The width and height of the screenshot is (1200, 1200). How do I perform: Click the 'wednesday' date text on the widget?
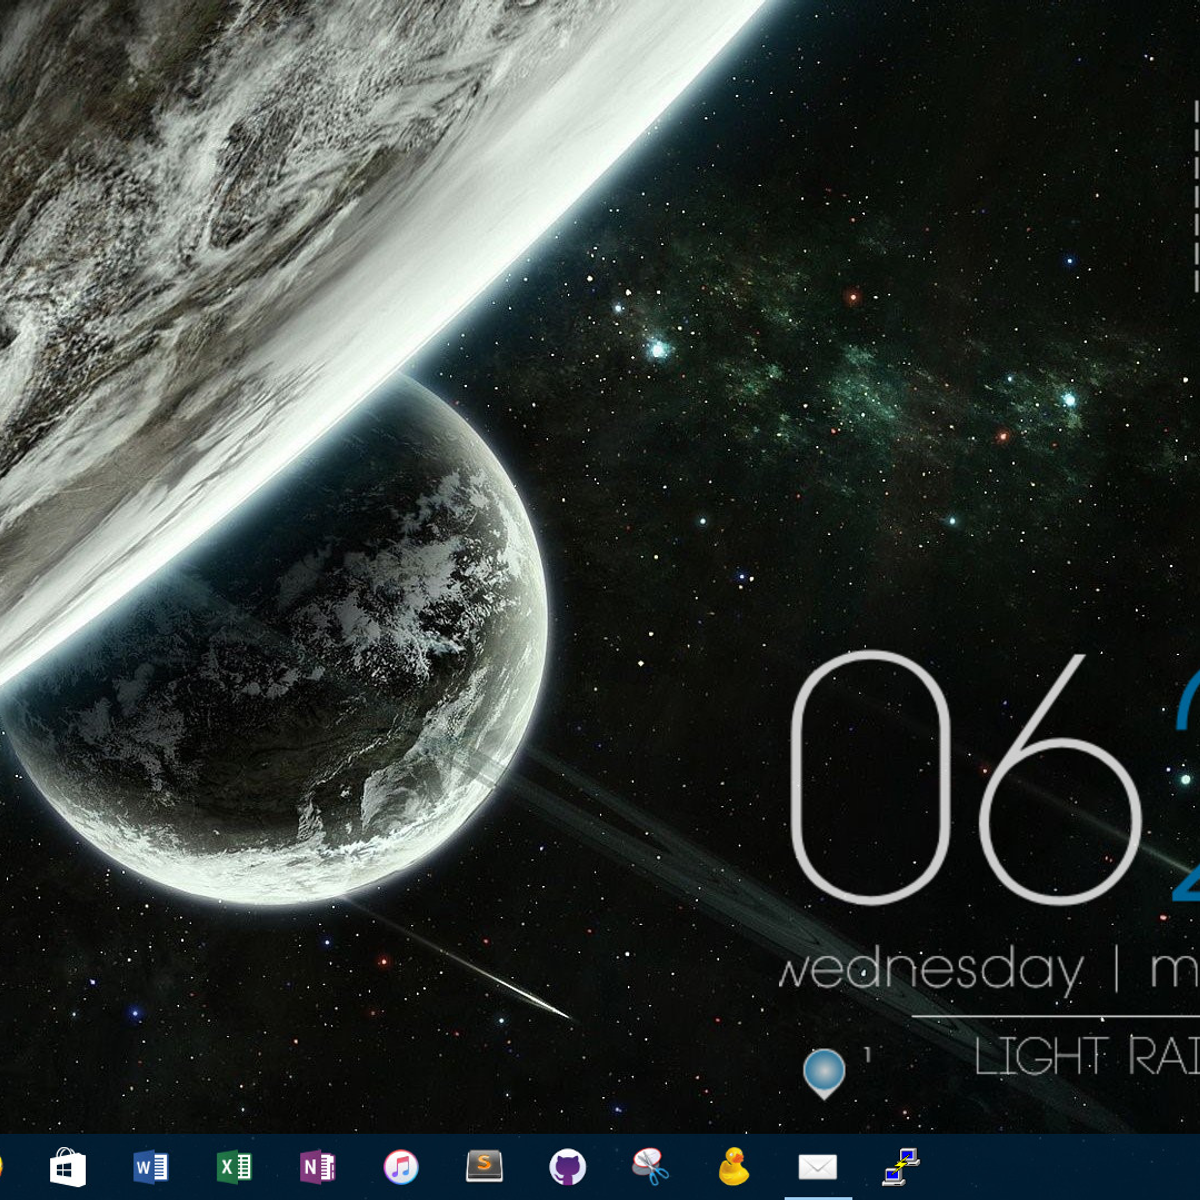931,970
